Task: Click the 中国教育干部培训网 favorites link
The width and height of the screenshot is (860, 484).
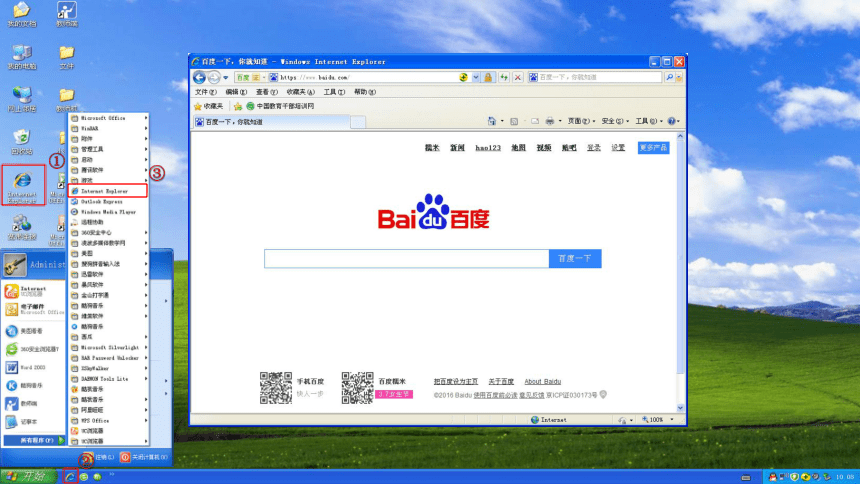Action: click(x=280, y=106)
